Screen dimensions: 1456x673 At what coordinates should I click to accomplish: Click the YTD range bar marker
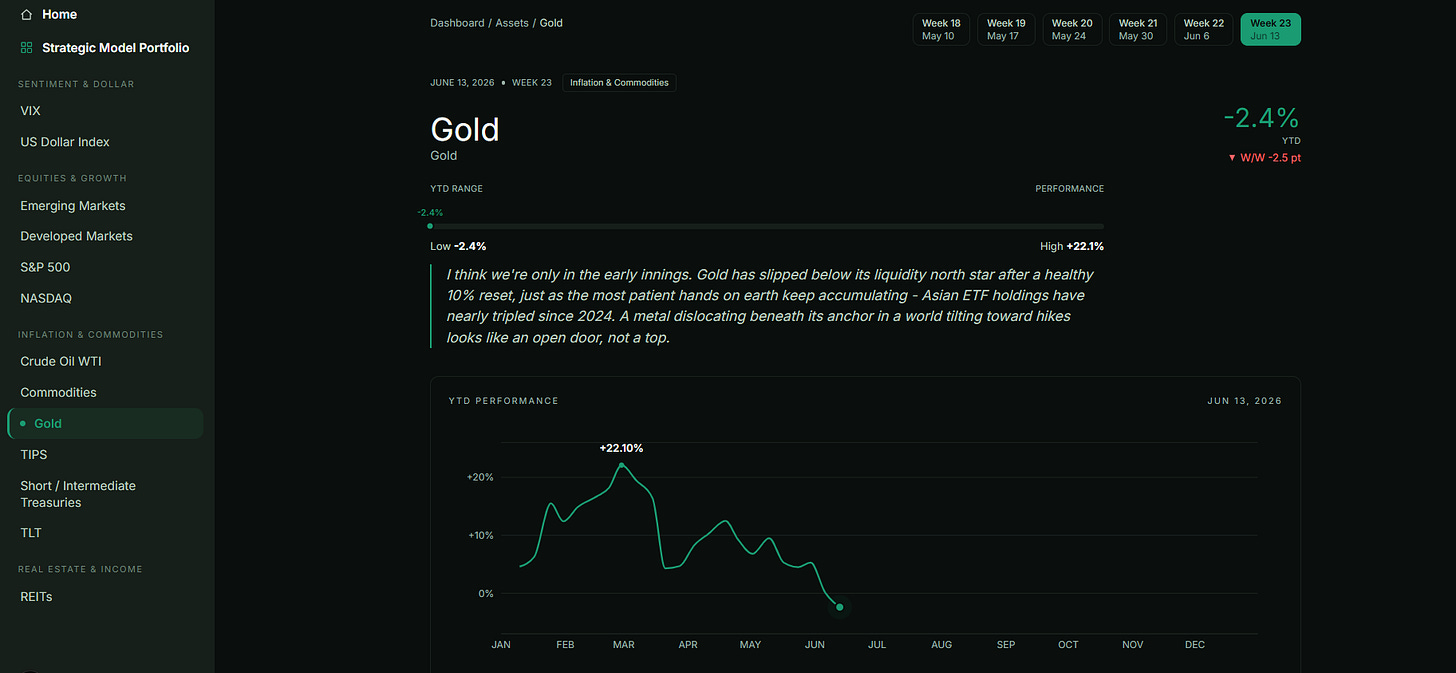(x=430, y=226)
